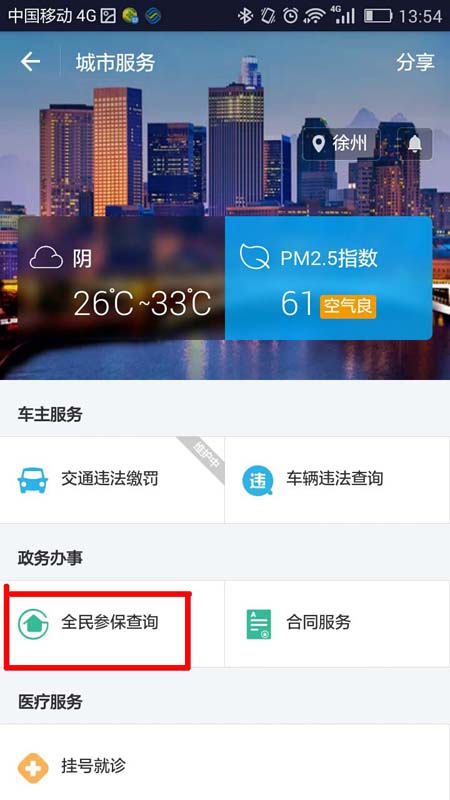Open the 徐州 city selector

tap(341, 144)
